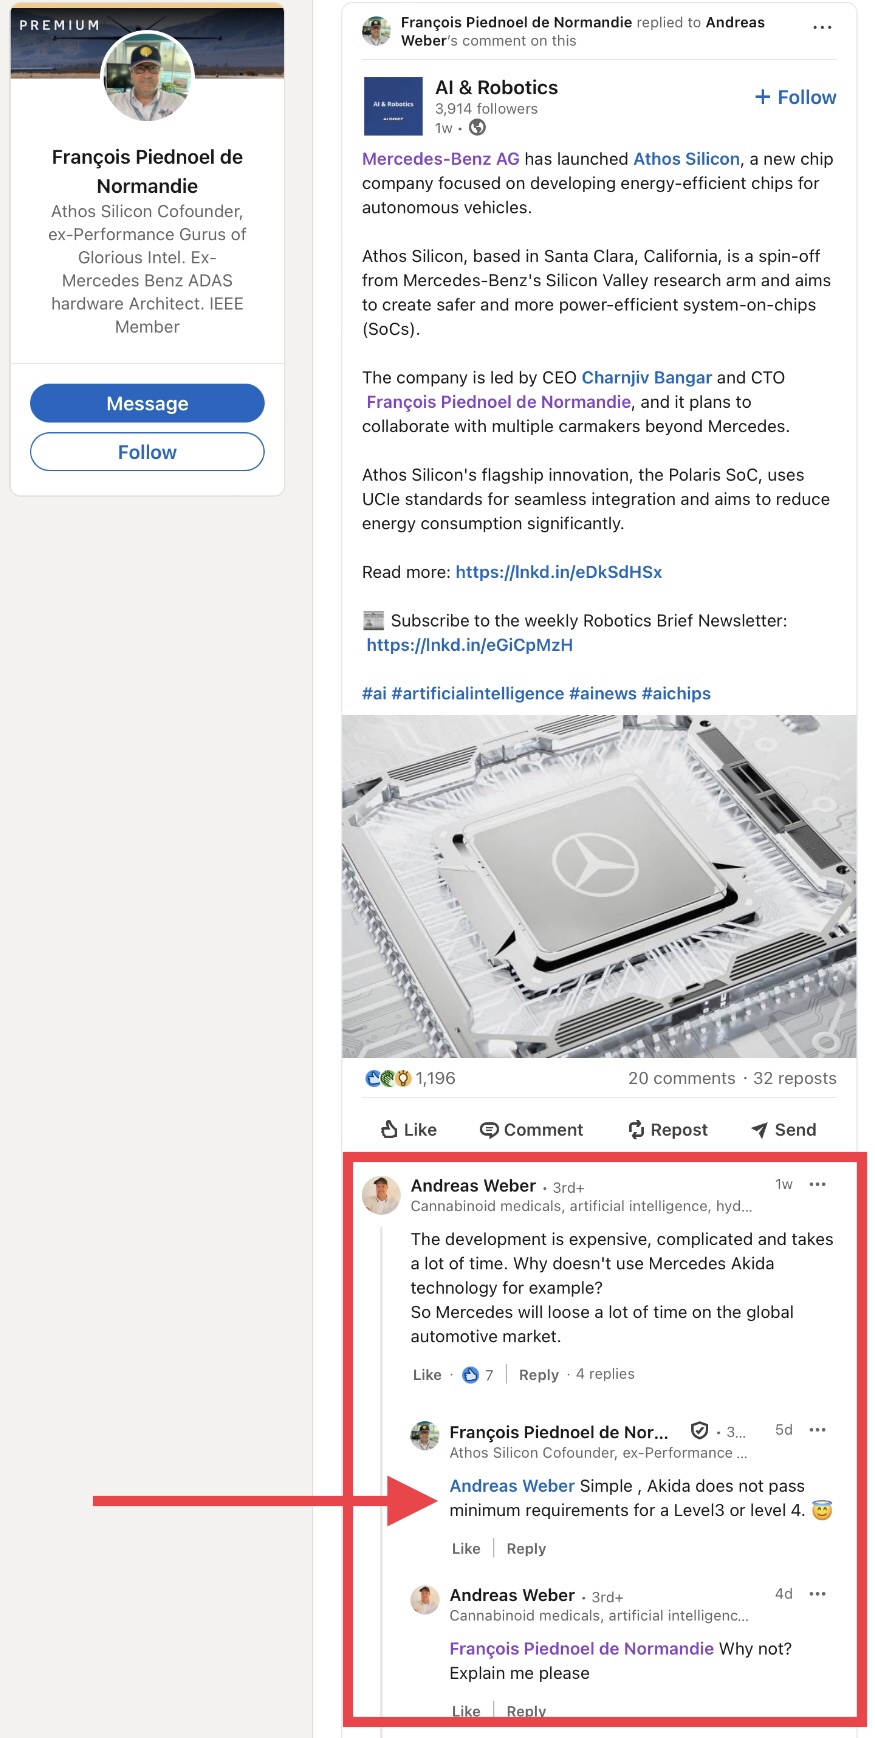The width and height of the screenshot is (875, 1738).
Task: Follow the AI & Robotics page
Action: point(796,97)
